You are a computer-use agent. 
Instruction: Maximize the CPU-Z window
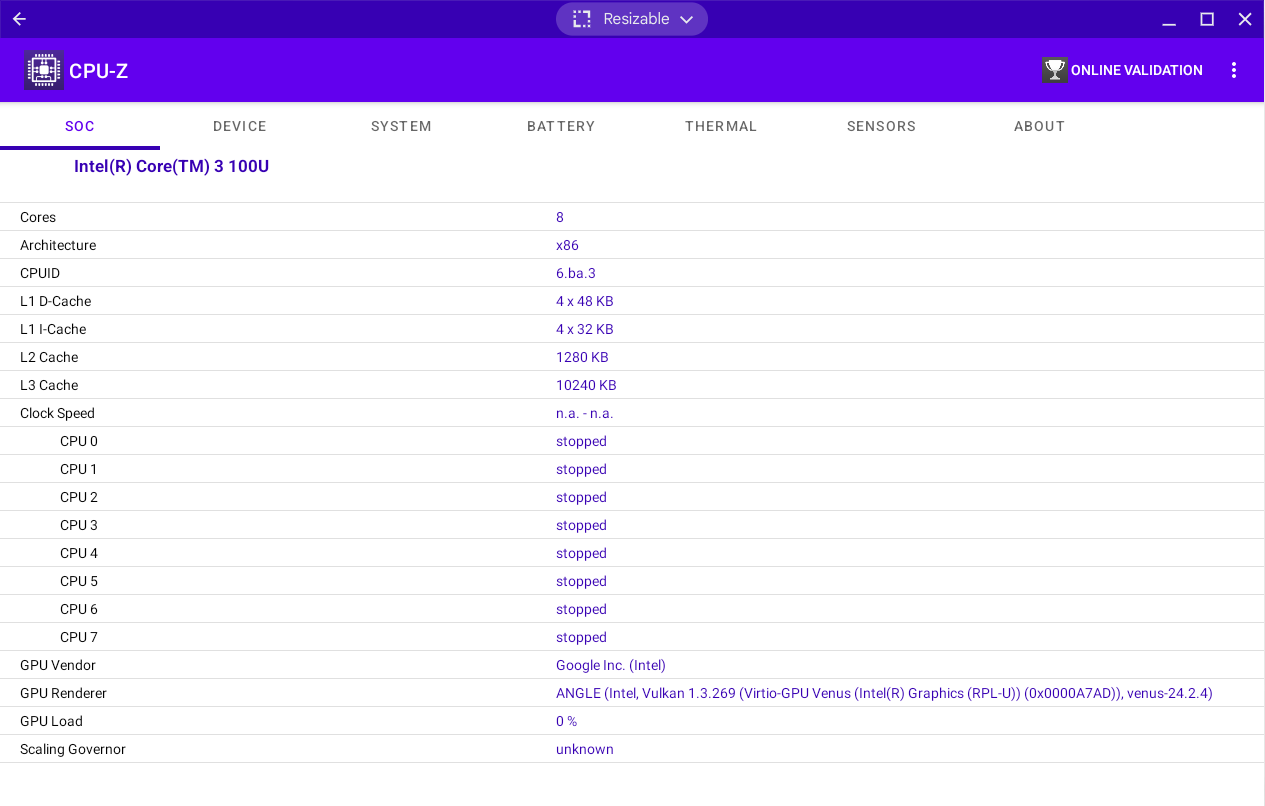[1207, 19]
